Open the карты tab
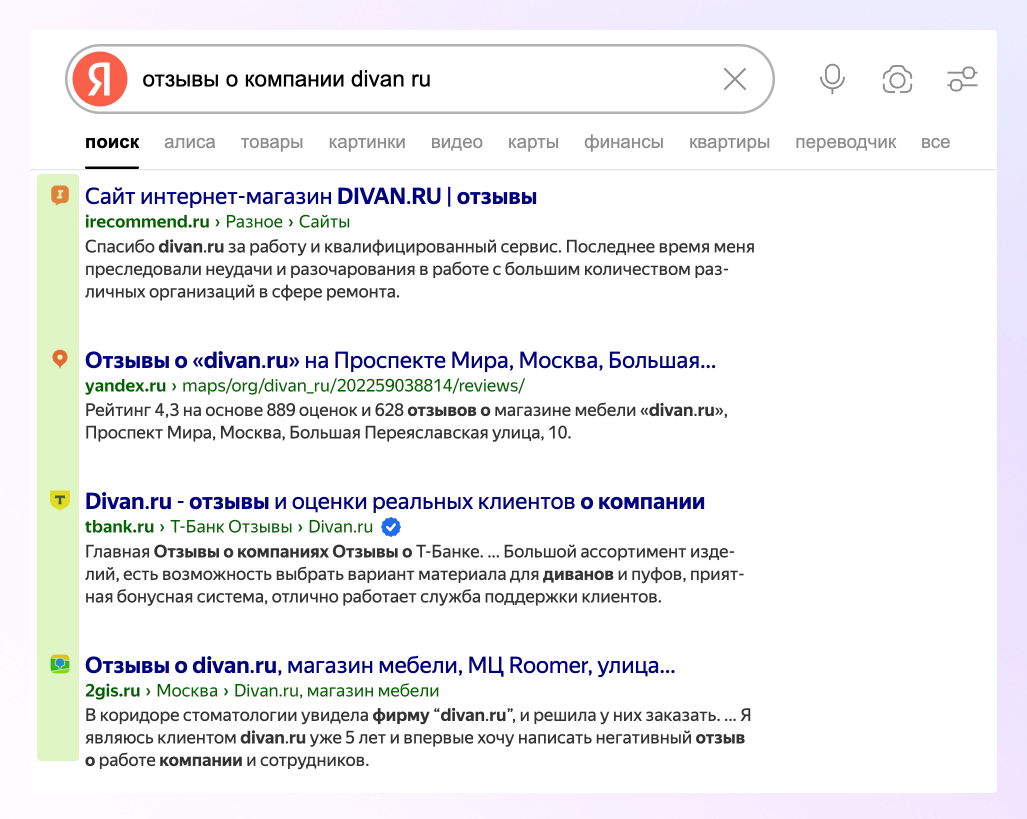 coord(533,142)
